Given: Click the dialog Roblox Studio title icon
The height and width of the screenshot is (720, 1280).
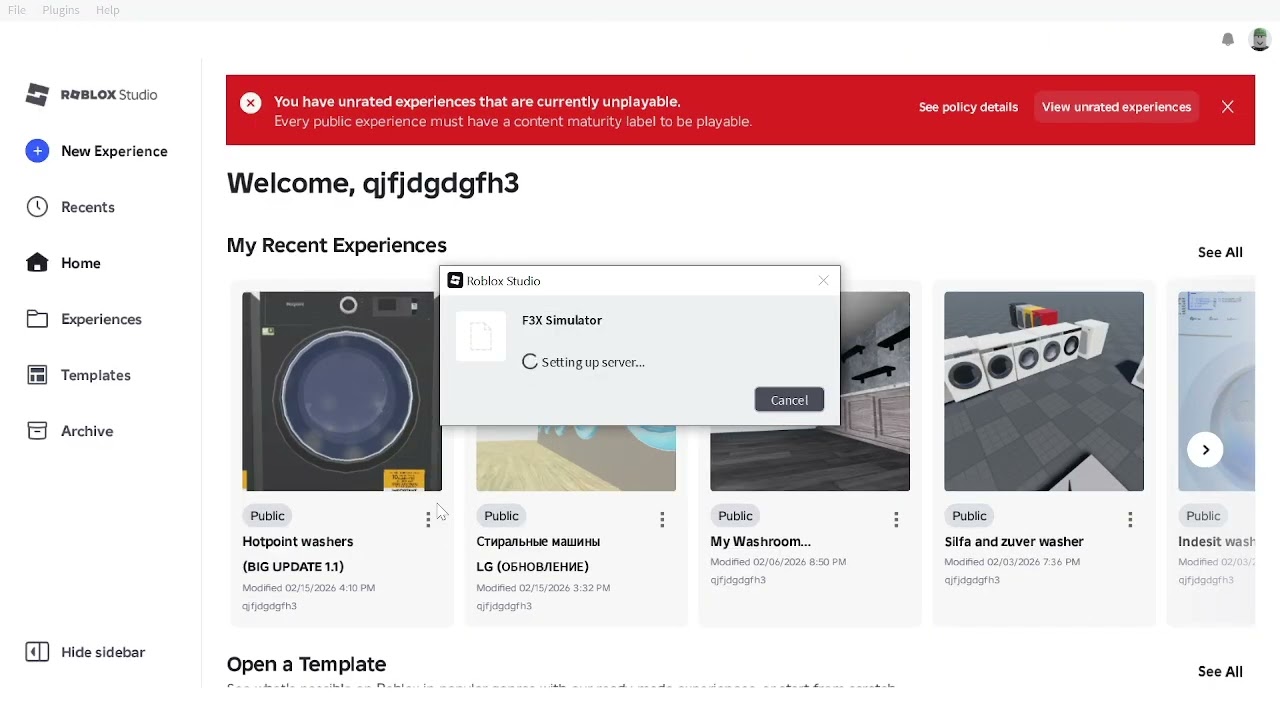Looking at the screenshot, I should (455, 281).
